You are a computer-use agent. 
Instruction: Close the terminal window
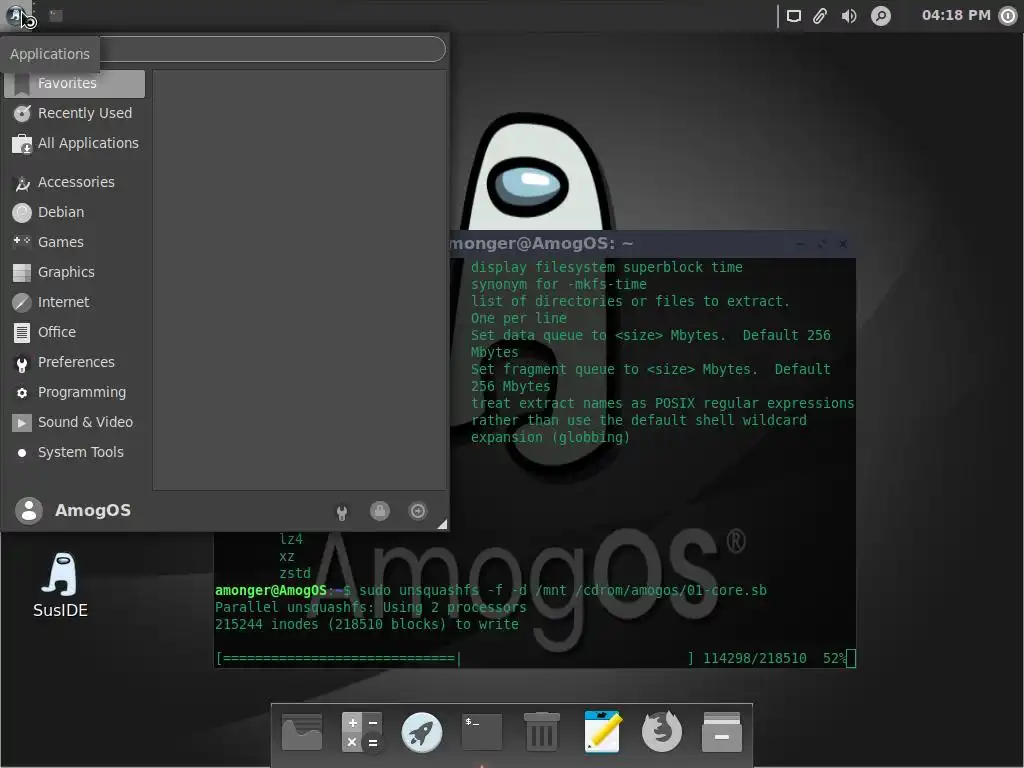[843, 244]
